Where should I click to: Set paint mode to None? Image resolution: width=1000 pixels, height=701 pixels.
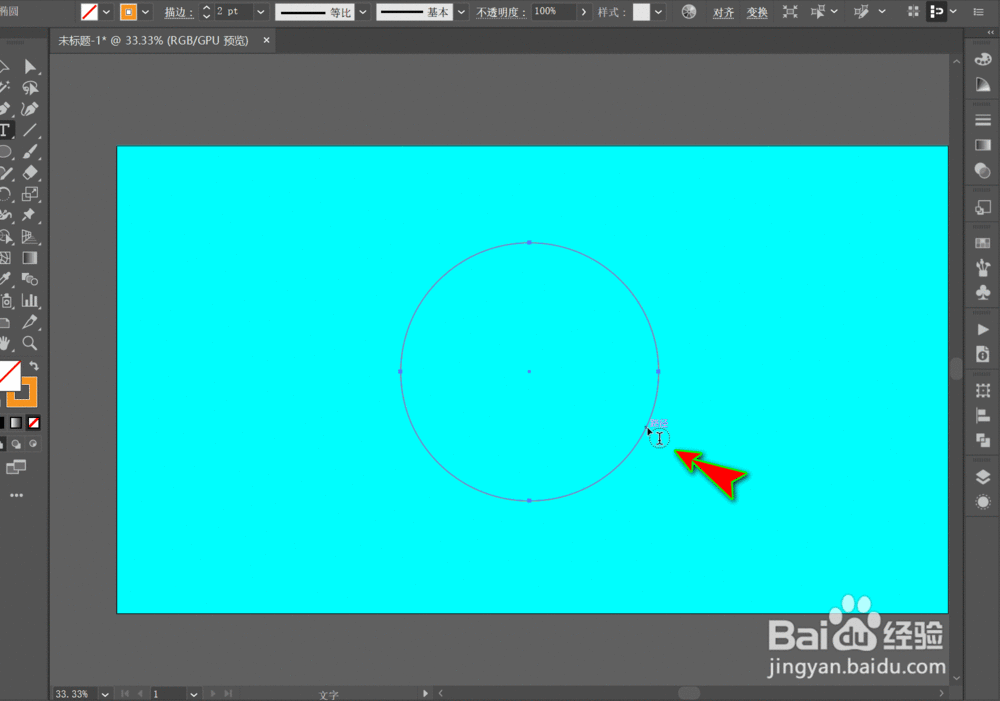[x=33, y=423]
